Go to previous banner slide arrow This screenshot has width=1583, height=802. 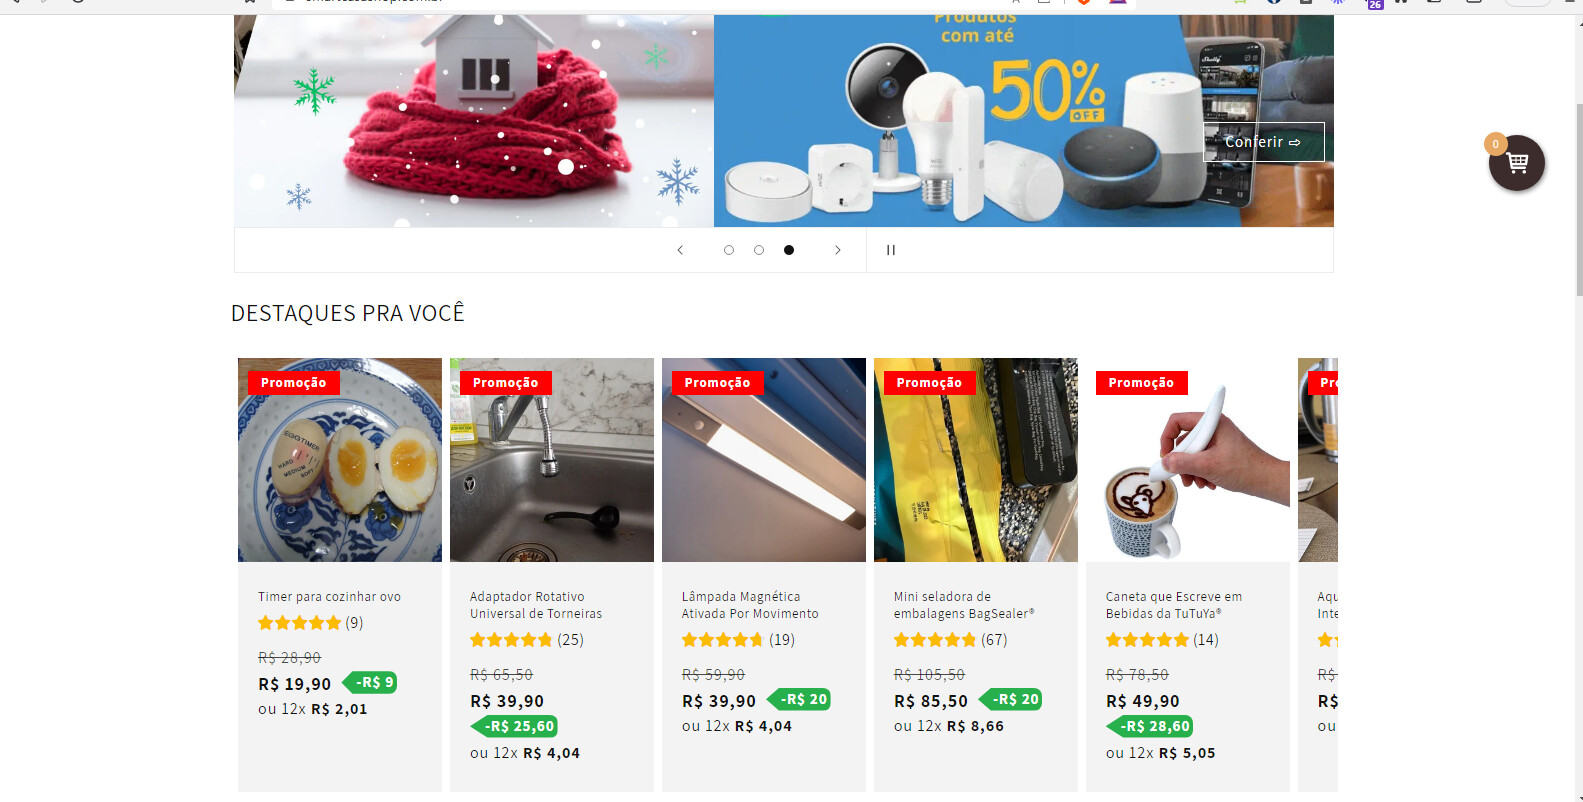click(x=680, y=250)
